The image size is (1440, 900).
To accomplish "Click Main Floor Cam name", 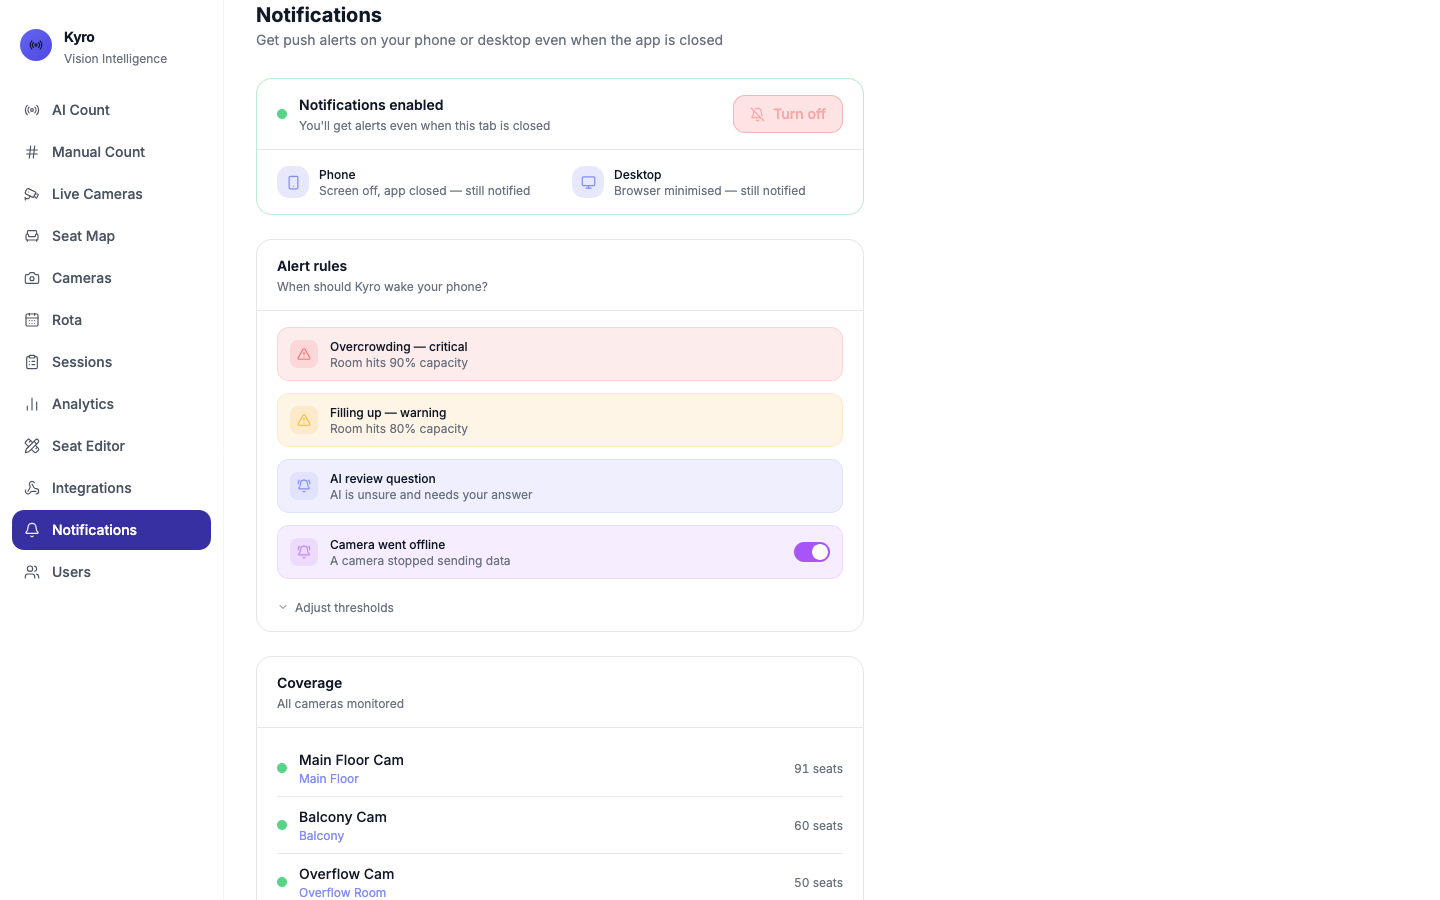I will point(351,760).
